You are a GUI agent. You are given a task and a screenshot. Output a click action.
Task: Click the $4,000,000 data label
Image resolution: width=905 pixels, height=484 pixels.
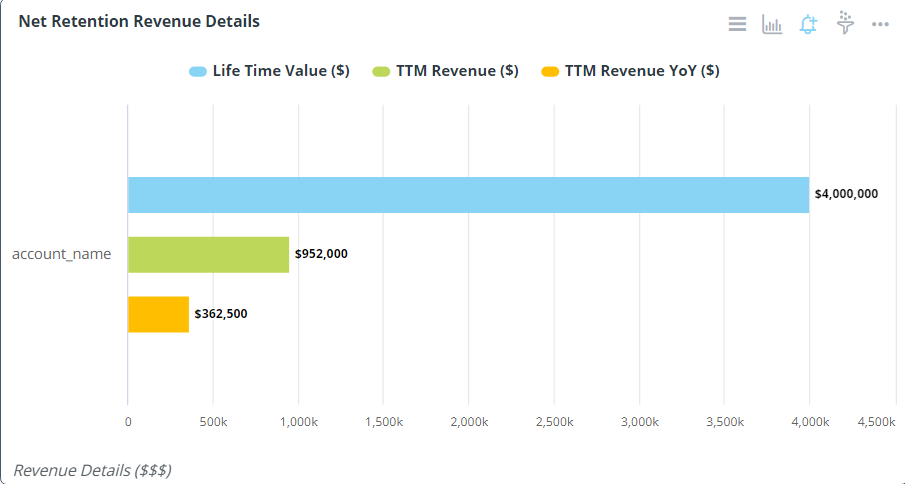(846, 194)
